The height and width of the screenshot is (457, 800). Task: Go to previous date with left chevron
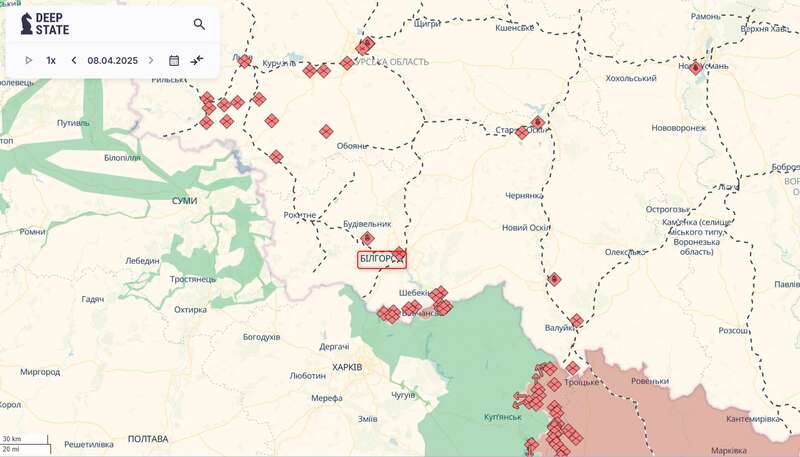tap(73, 60)
